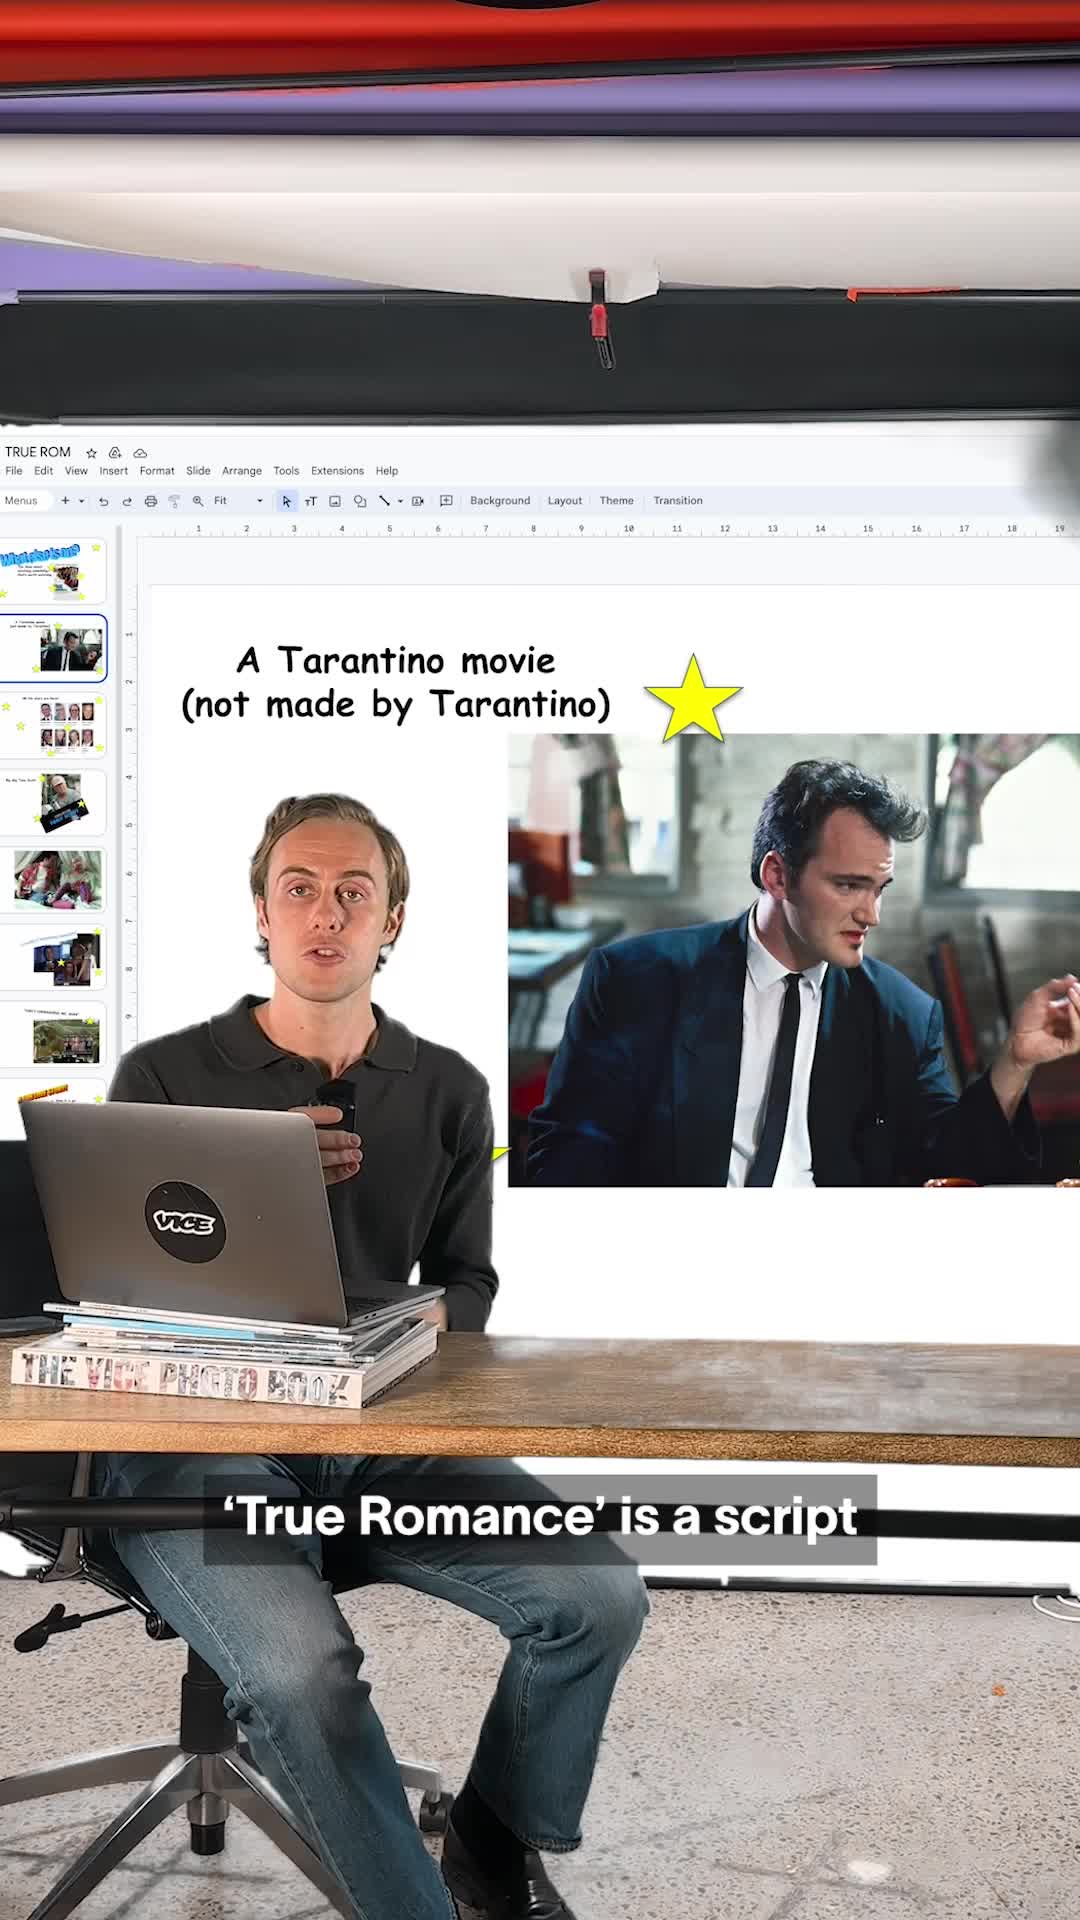Image resolution: width=1080 pixels, height=1920 pixels.
Task: Redo the last action
Action: point(127,501)
